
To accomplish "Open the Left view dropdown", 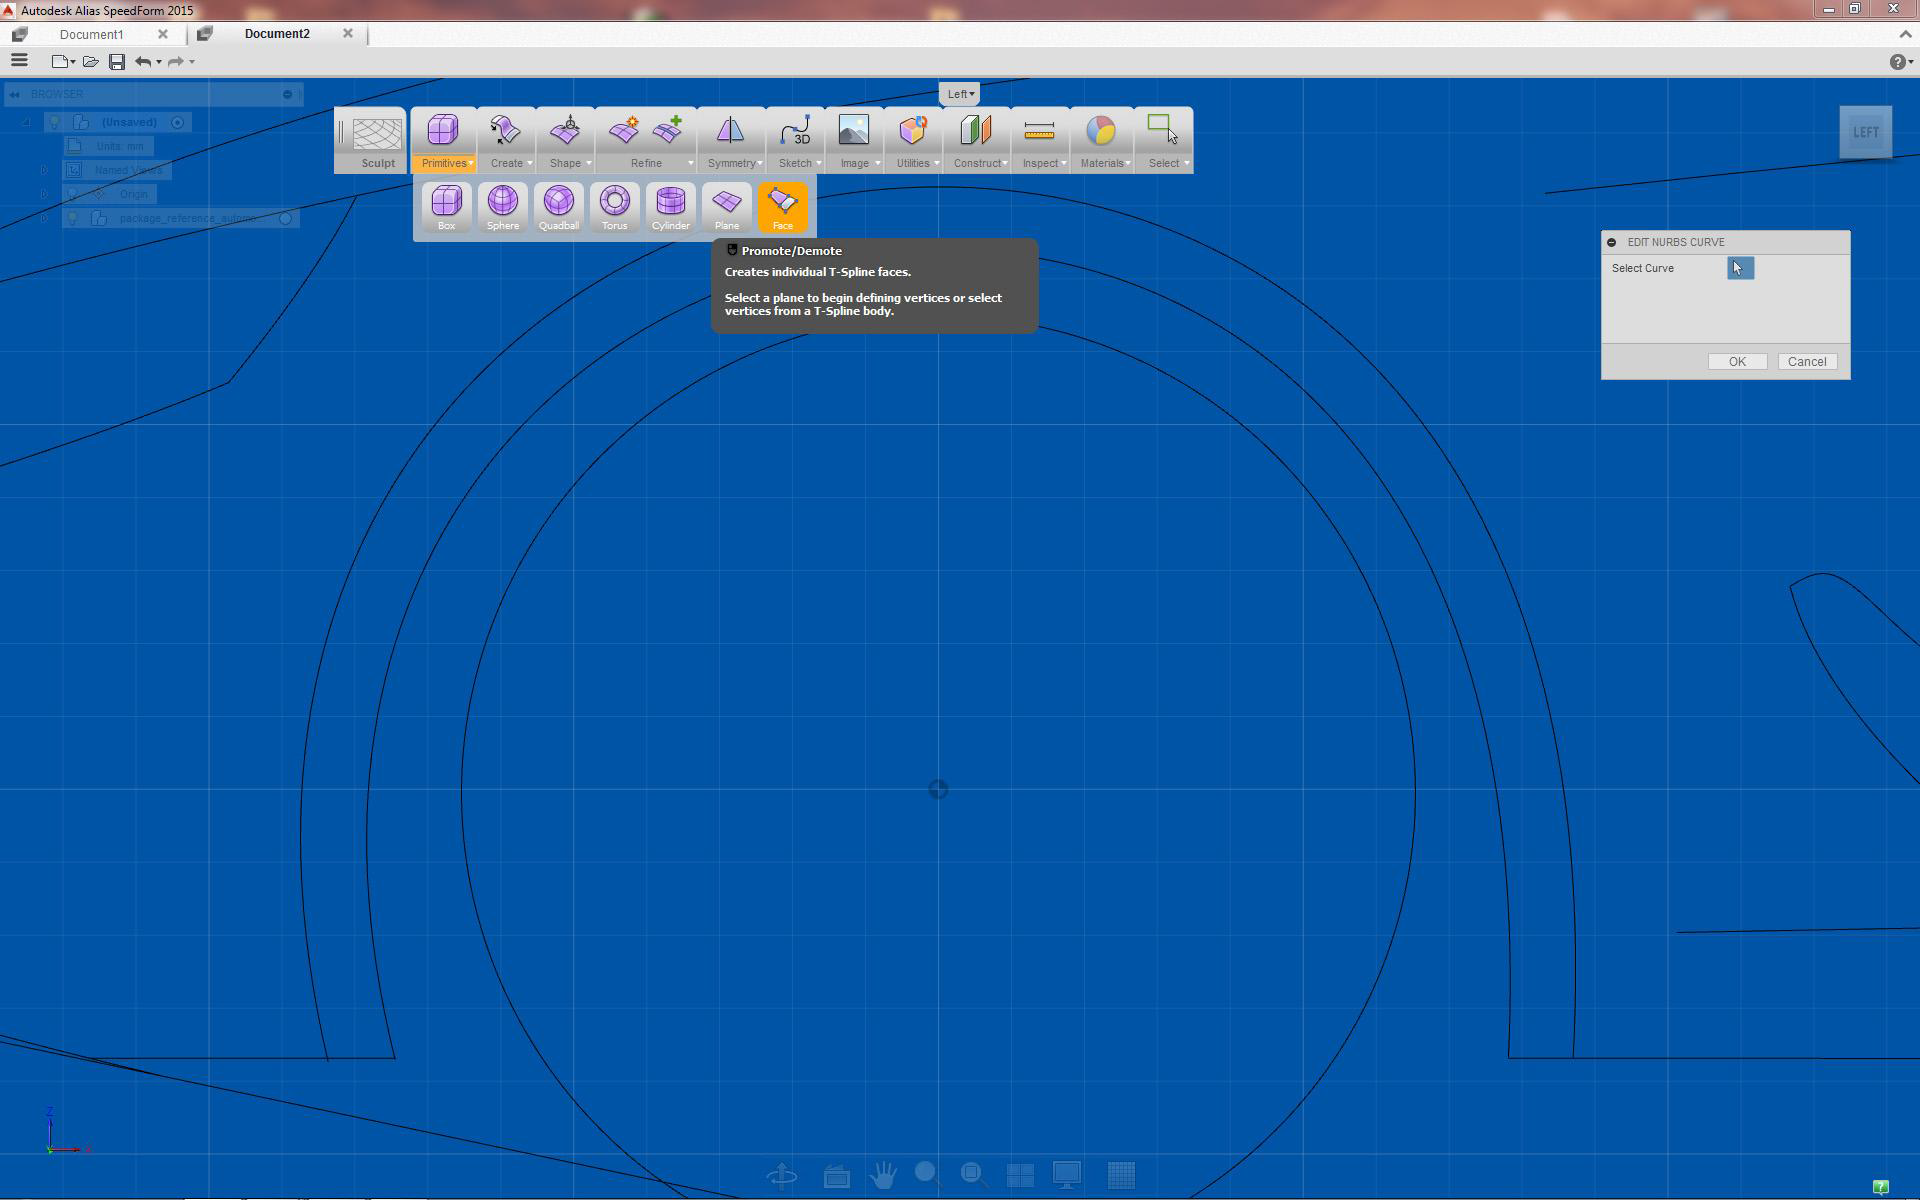I will (960, 94).
